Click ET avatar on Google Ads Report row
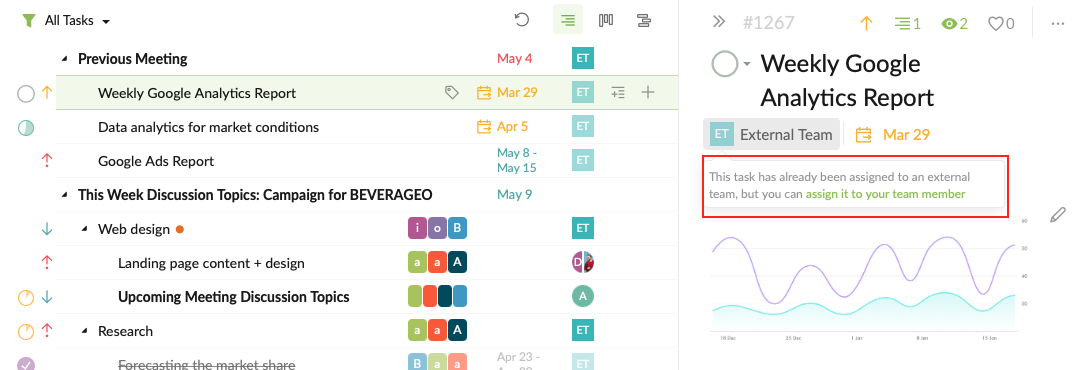This screenshot has width=1084, height=370. (583, 160)
